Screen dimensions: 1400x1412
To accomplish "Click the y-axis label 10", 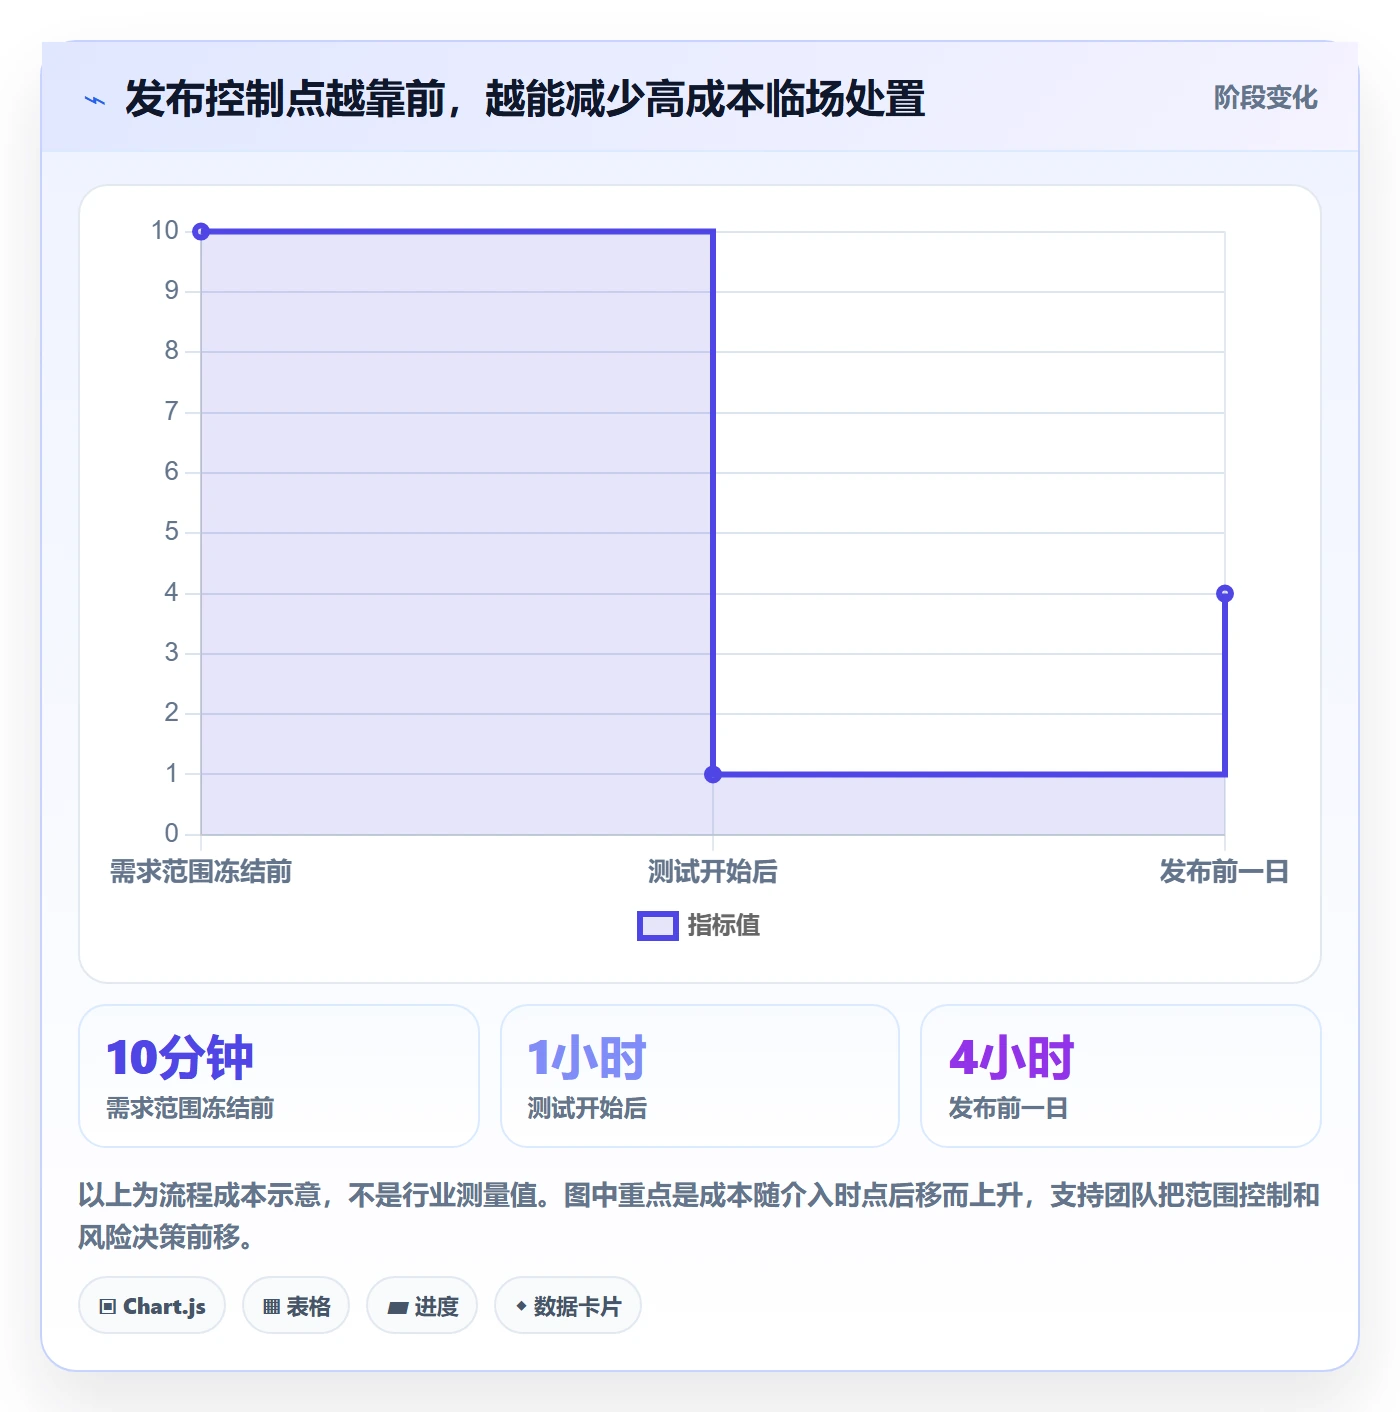I will [165, 231].
